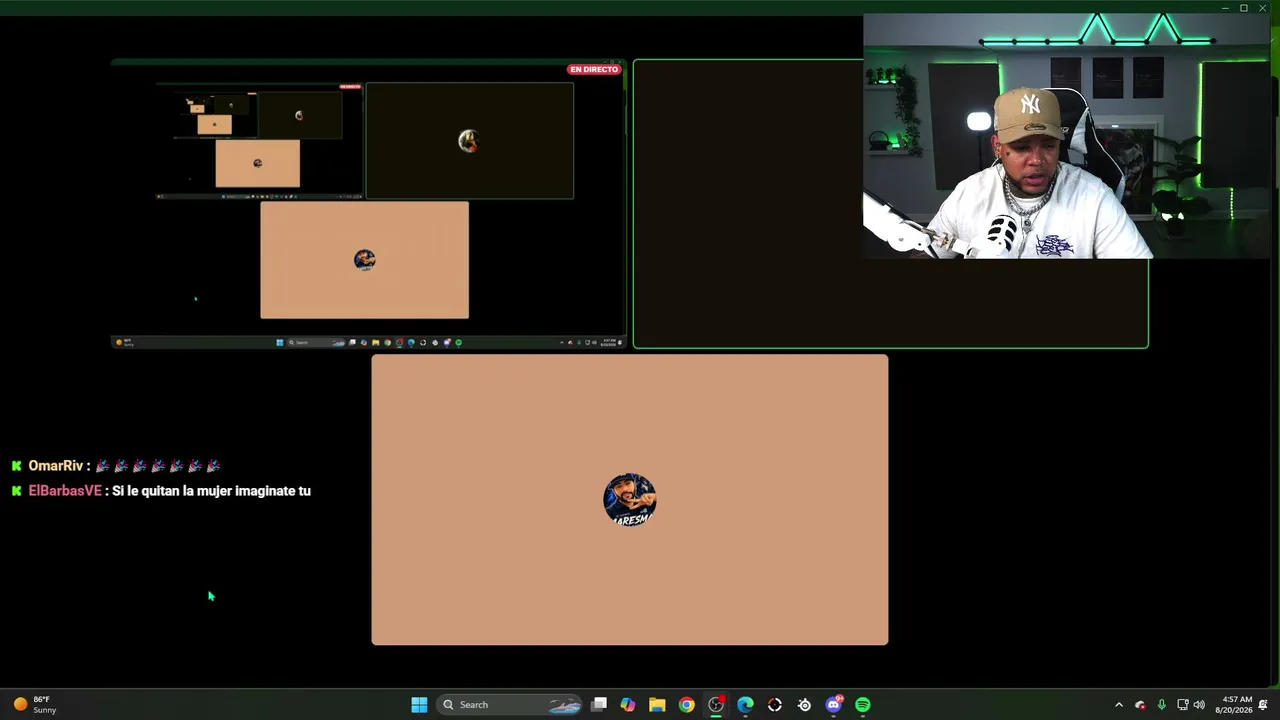Screen dimensions: 1280x720
Task: Open volume control tray icon
Action: click(1199, 705)
